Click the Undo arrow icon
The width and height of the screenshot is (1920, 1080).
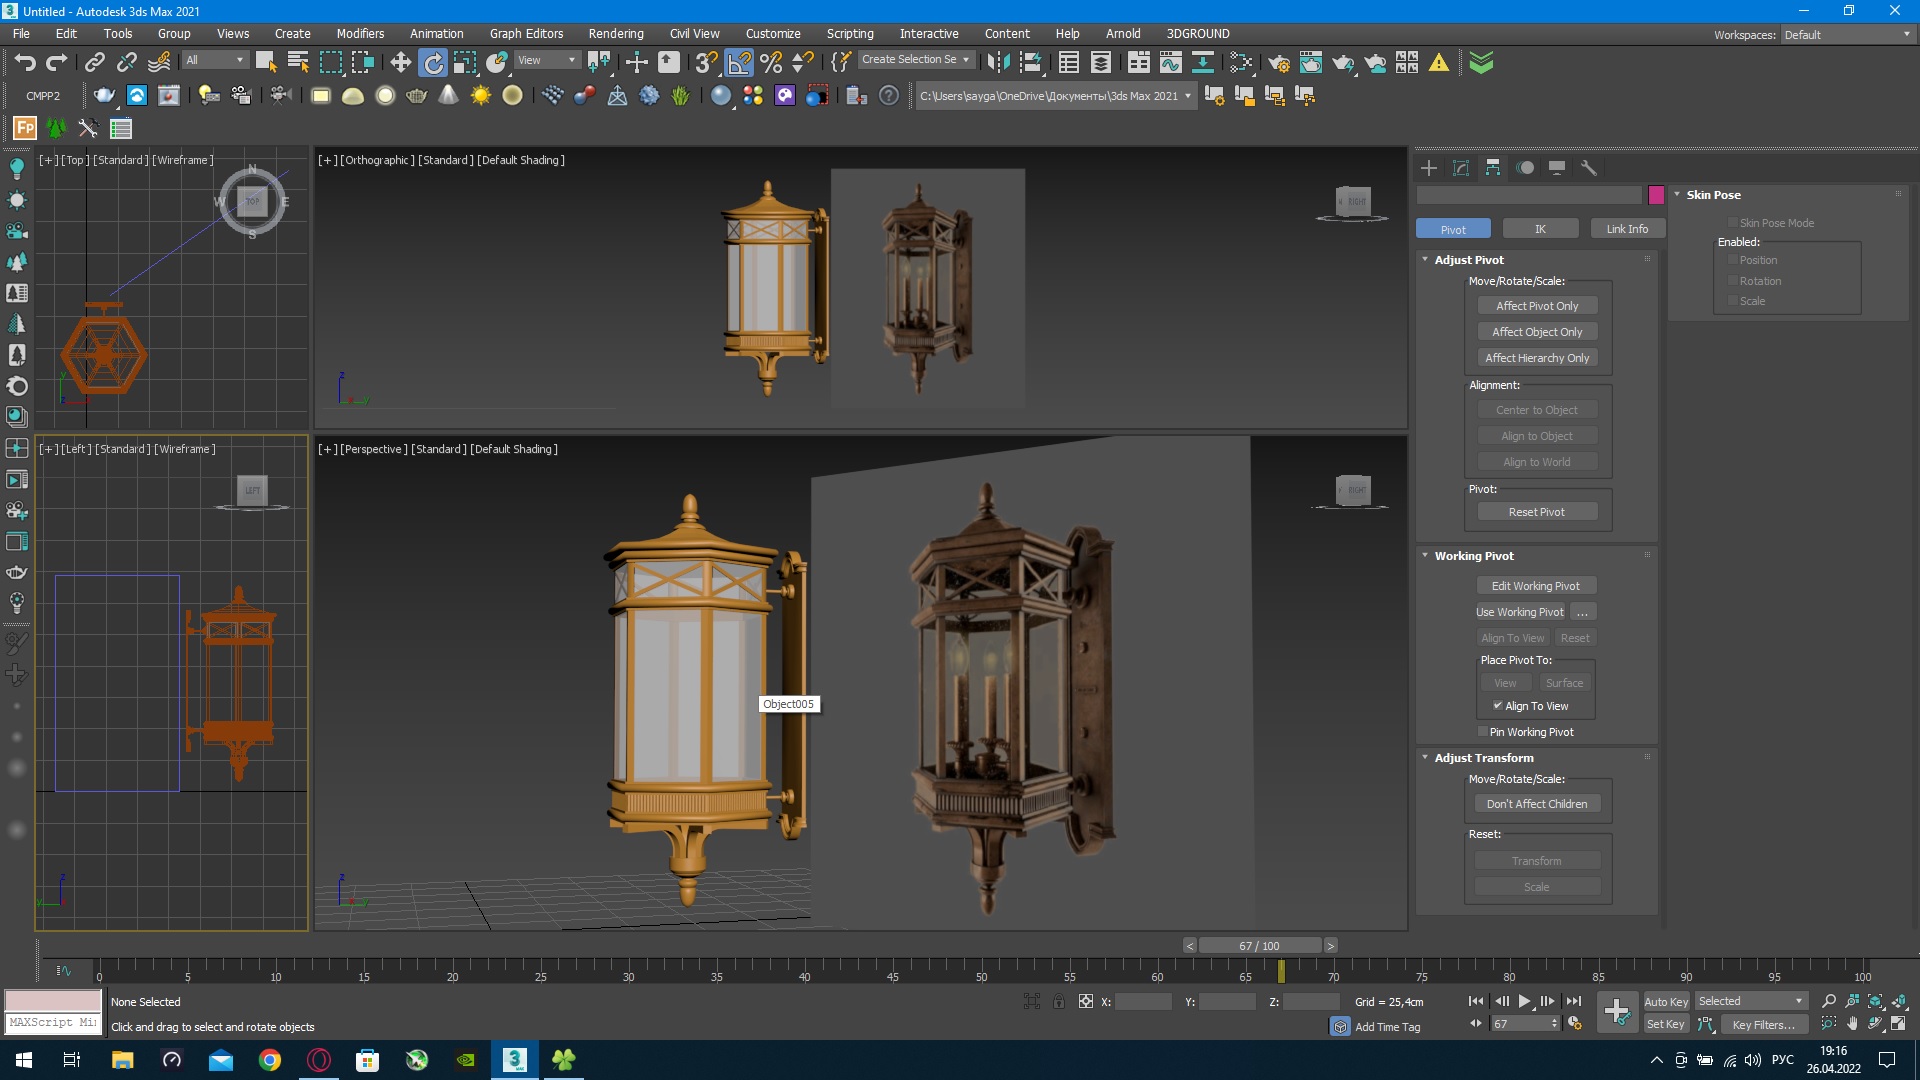tap(25, 63)
